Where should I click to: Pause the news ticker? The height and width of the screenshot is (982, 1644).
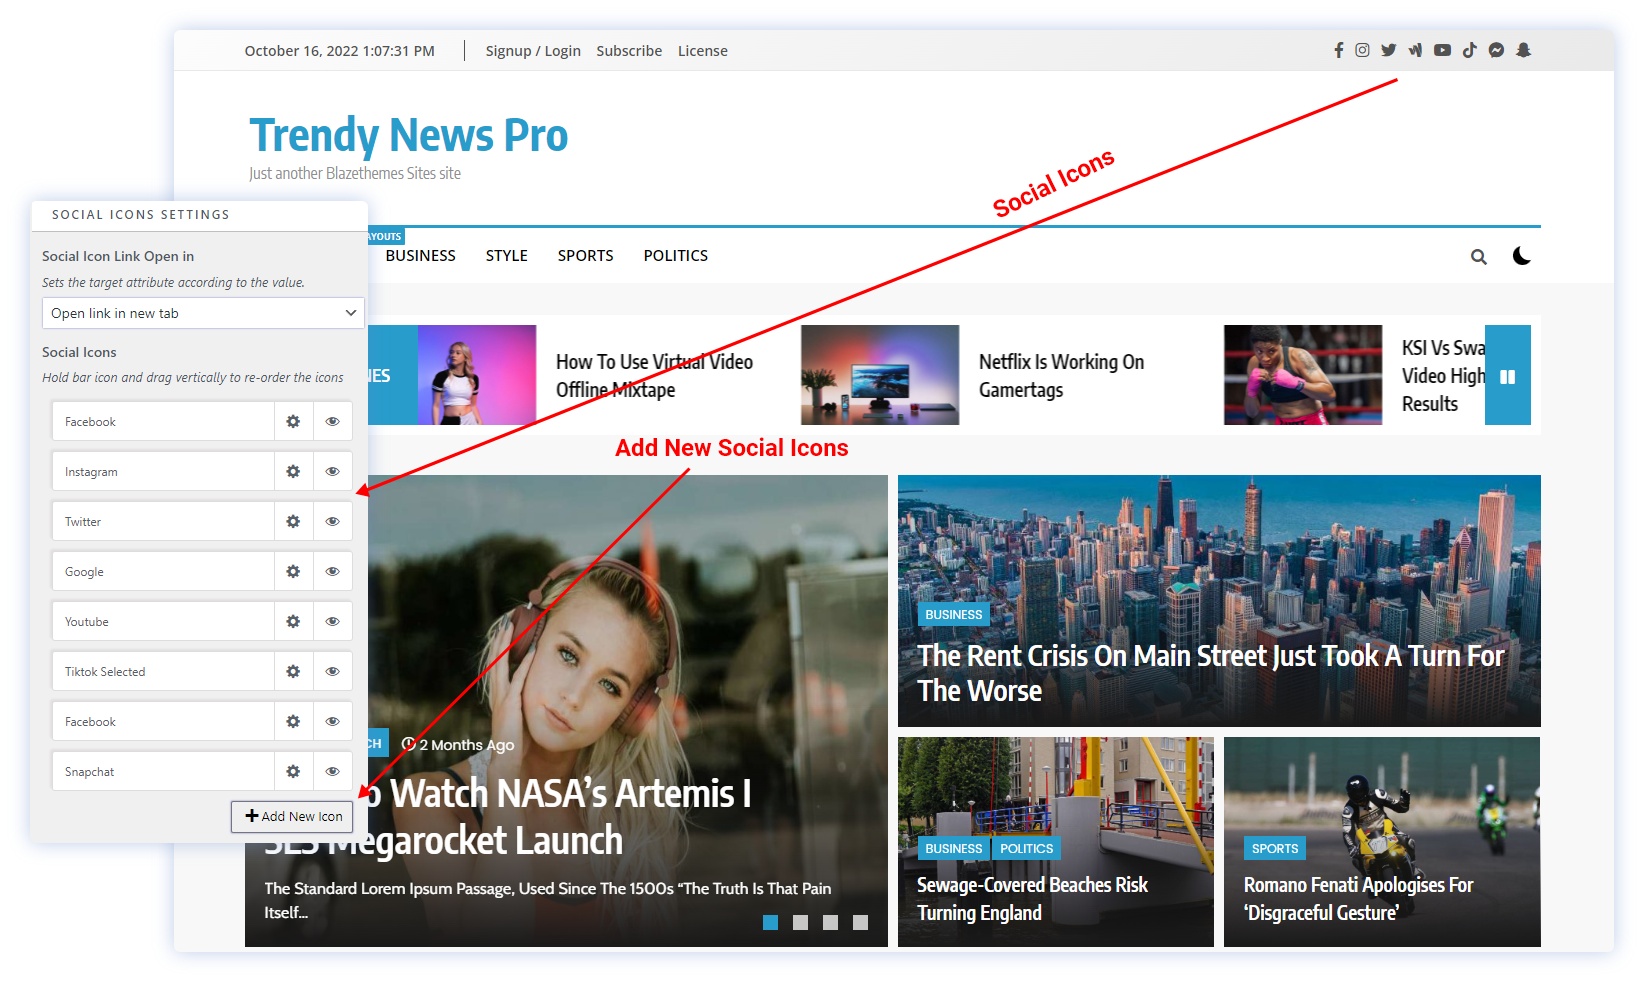pyautogui.click(x=1507, y=376)
